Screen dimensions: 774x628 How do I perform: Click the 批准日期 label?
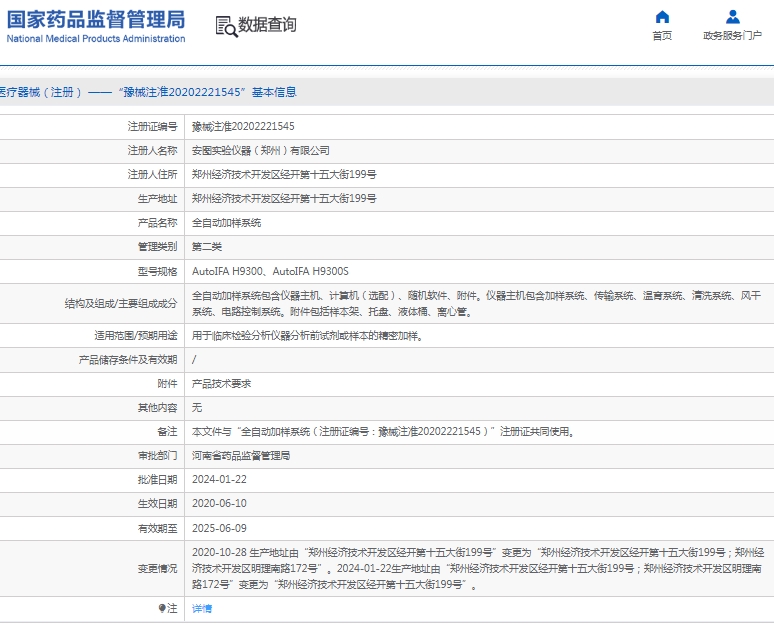pos(157,480)
